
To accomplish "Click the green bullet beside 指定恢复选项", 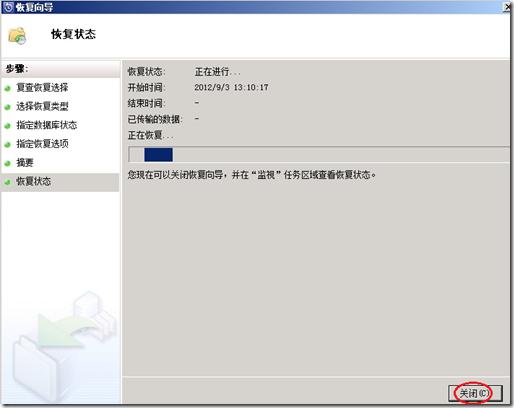I will click(8, 145).
